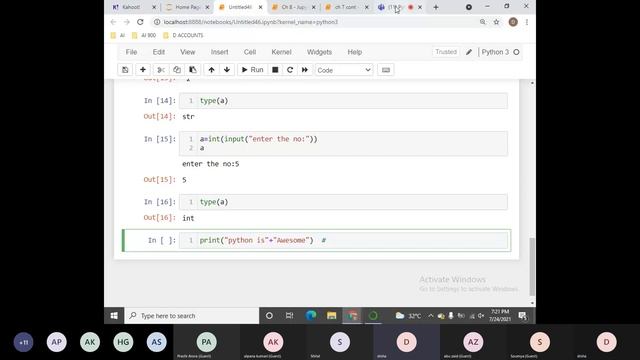Viewport: 640px width, 360px height.
Task: Move selected cell up arrow
Action: click(211, 70)
